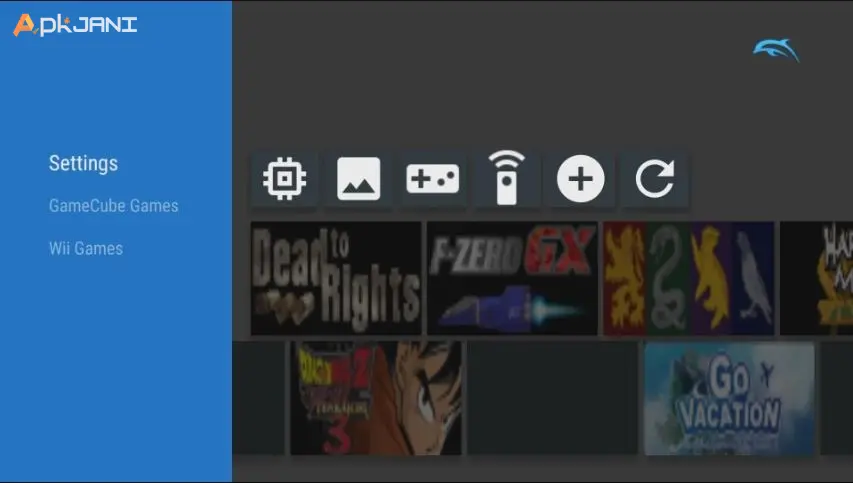The height and width of the screenshot is (483, 853).
Task: Select the blank tile left of Go Vacation
Action: (x=553, y=398)
